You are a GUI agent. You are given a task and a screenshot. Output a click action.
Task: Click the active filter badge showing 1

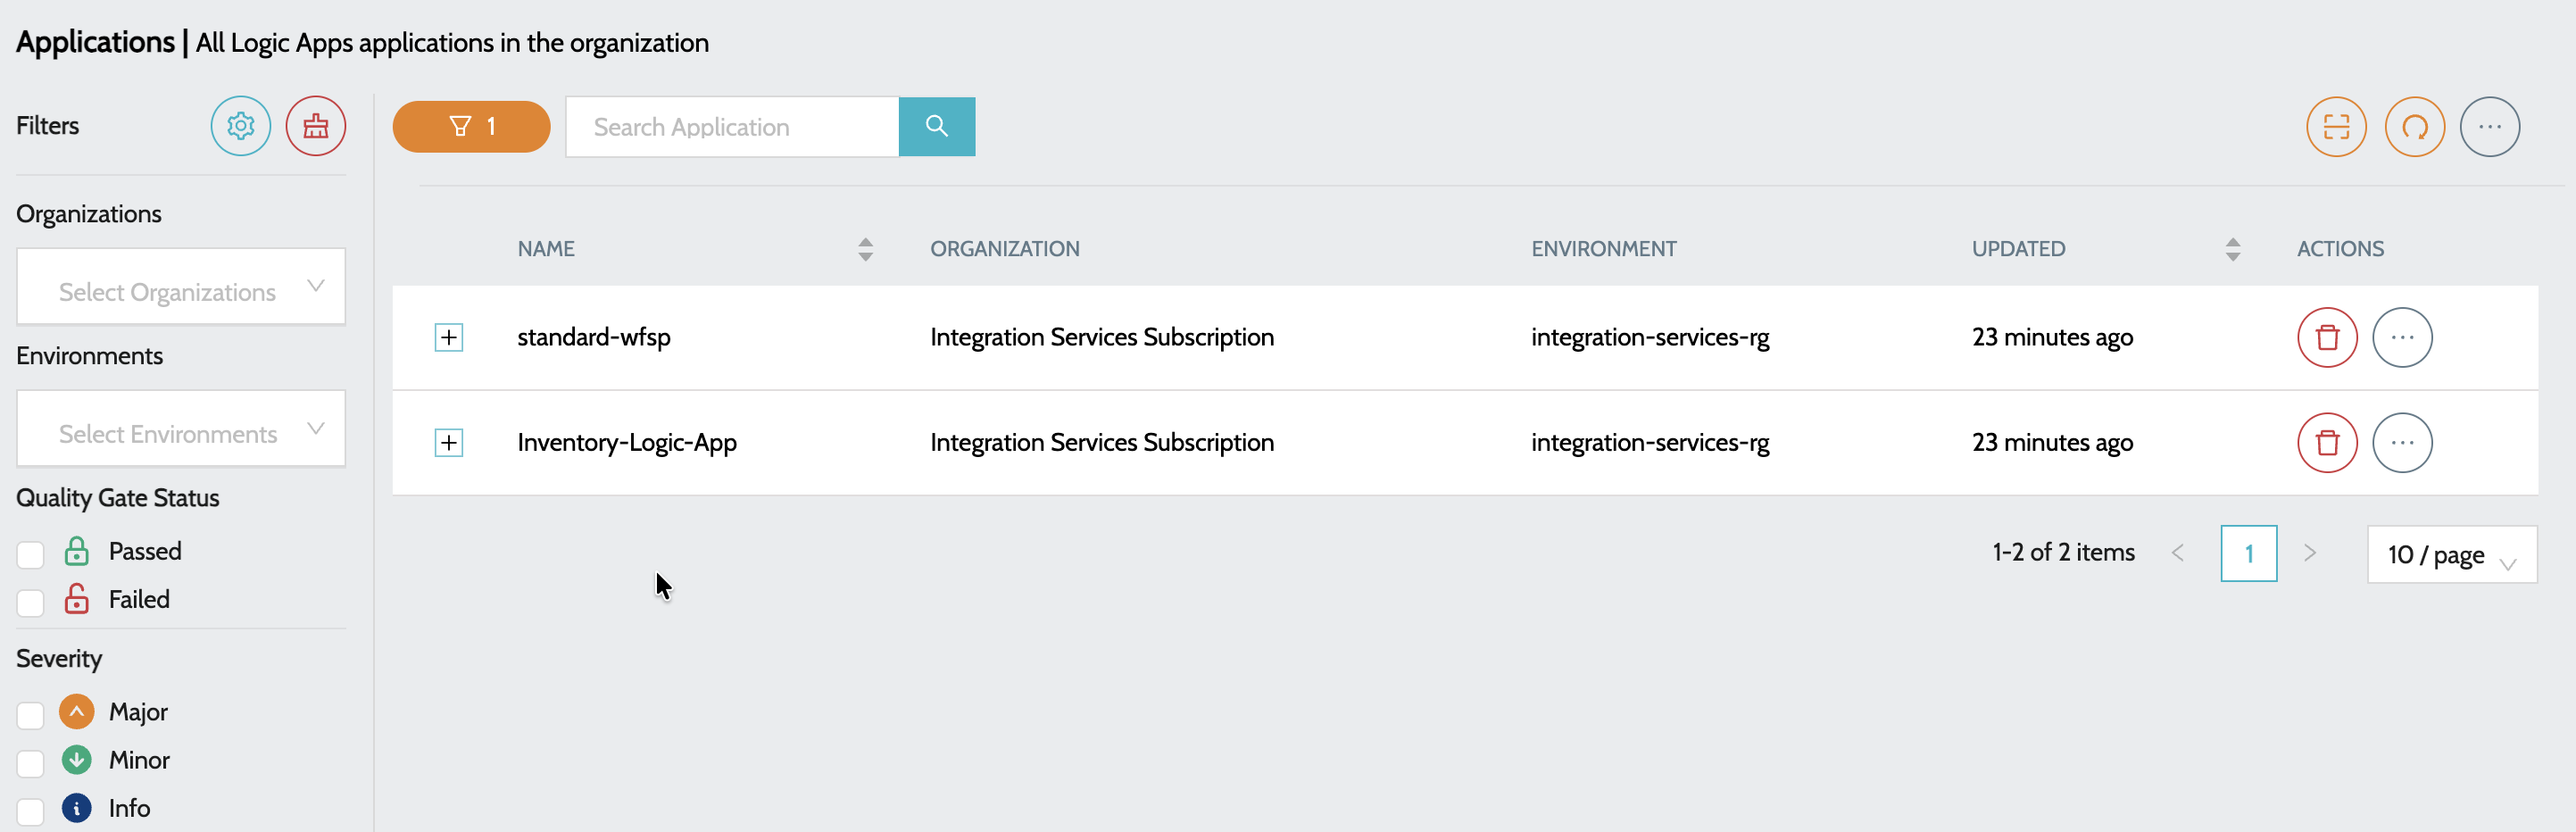(x=471, y=126)
